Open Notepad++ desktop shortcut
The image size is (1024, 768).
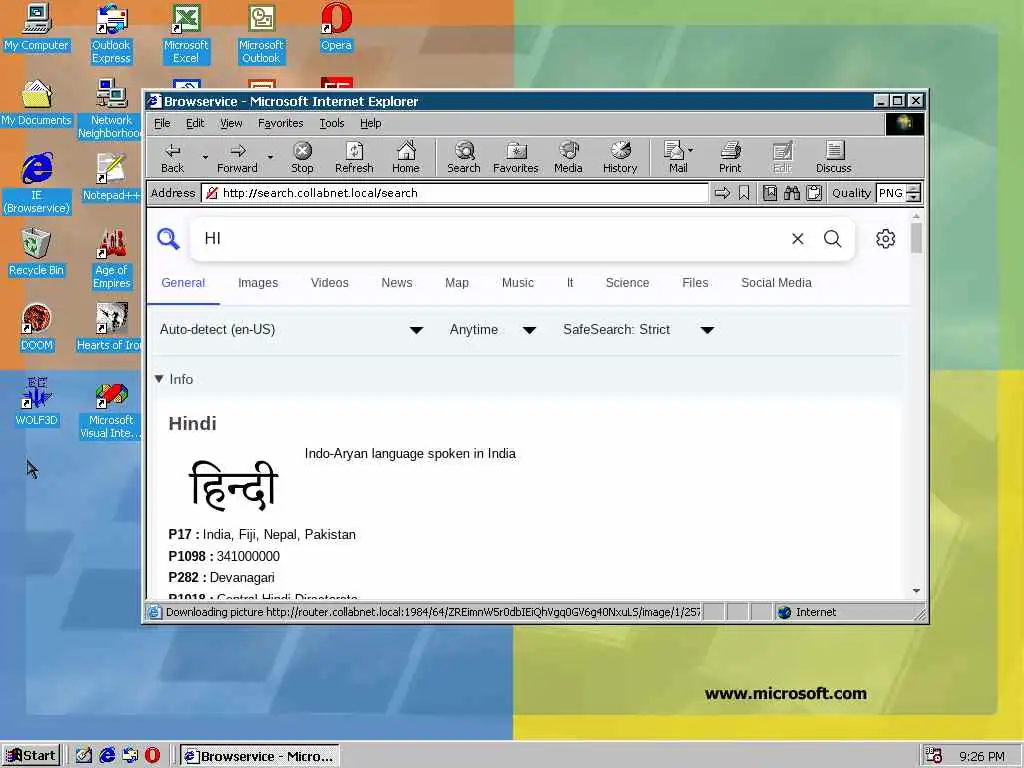point(111,178)
